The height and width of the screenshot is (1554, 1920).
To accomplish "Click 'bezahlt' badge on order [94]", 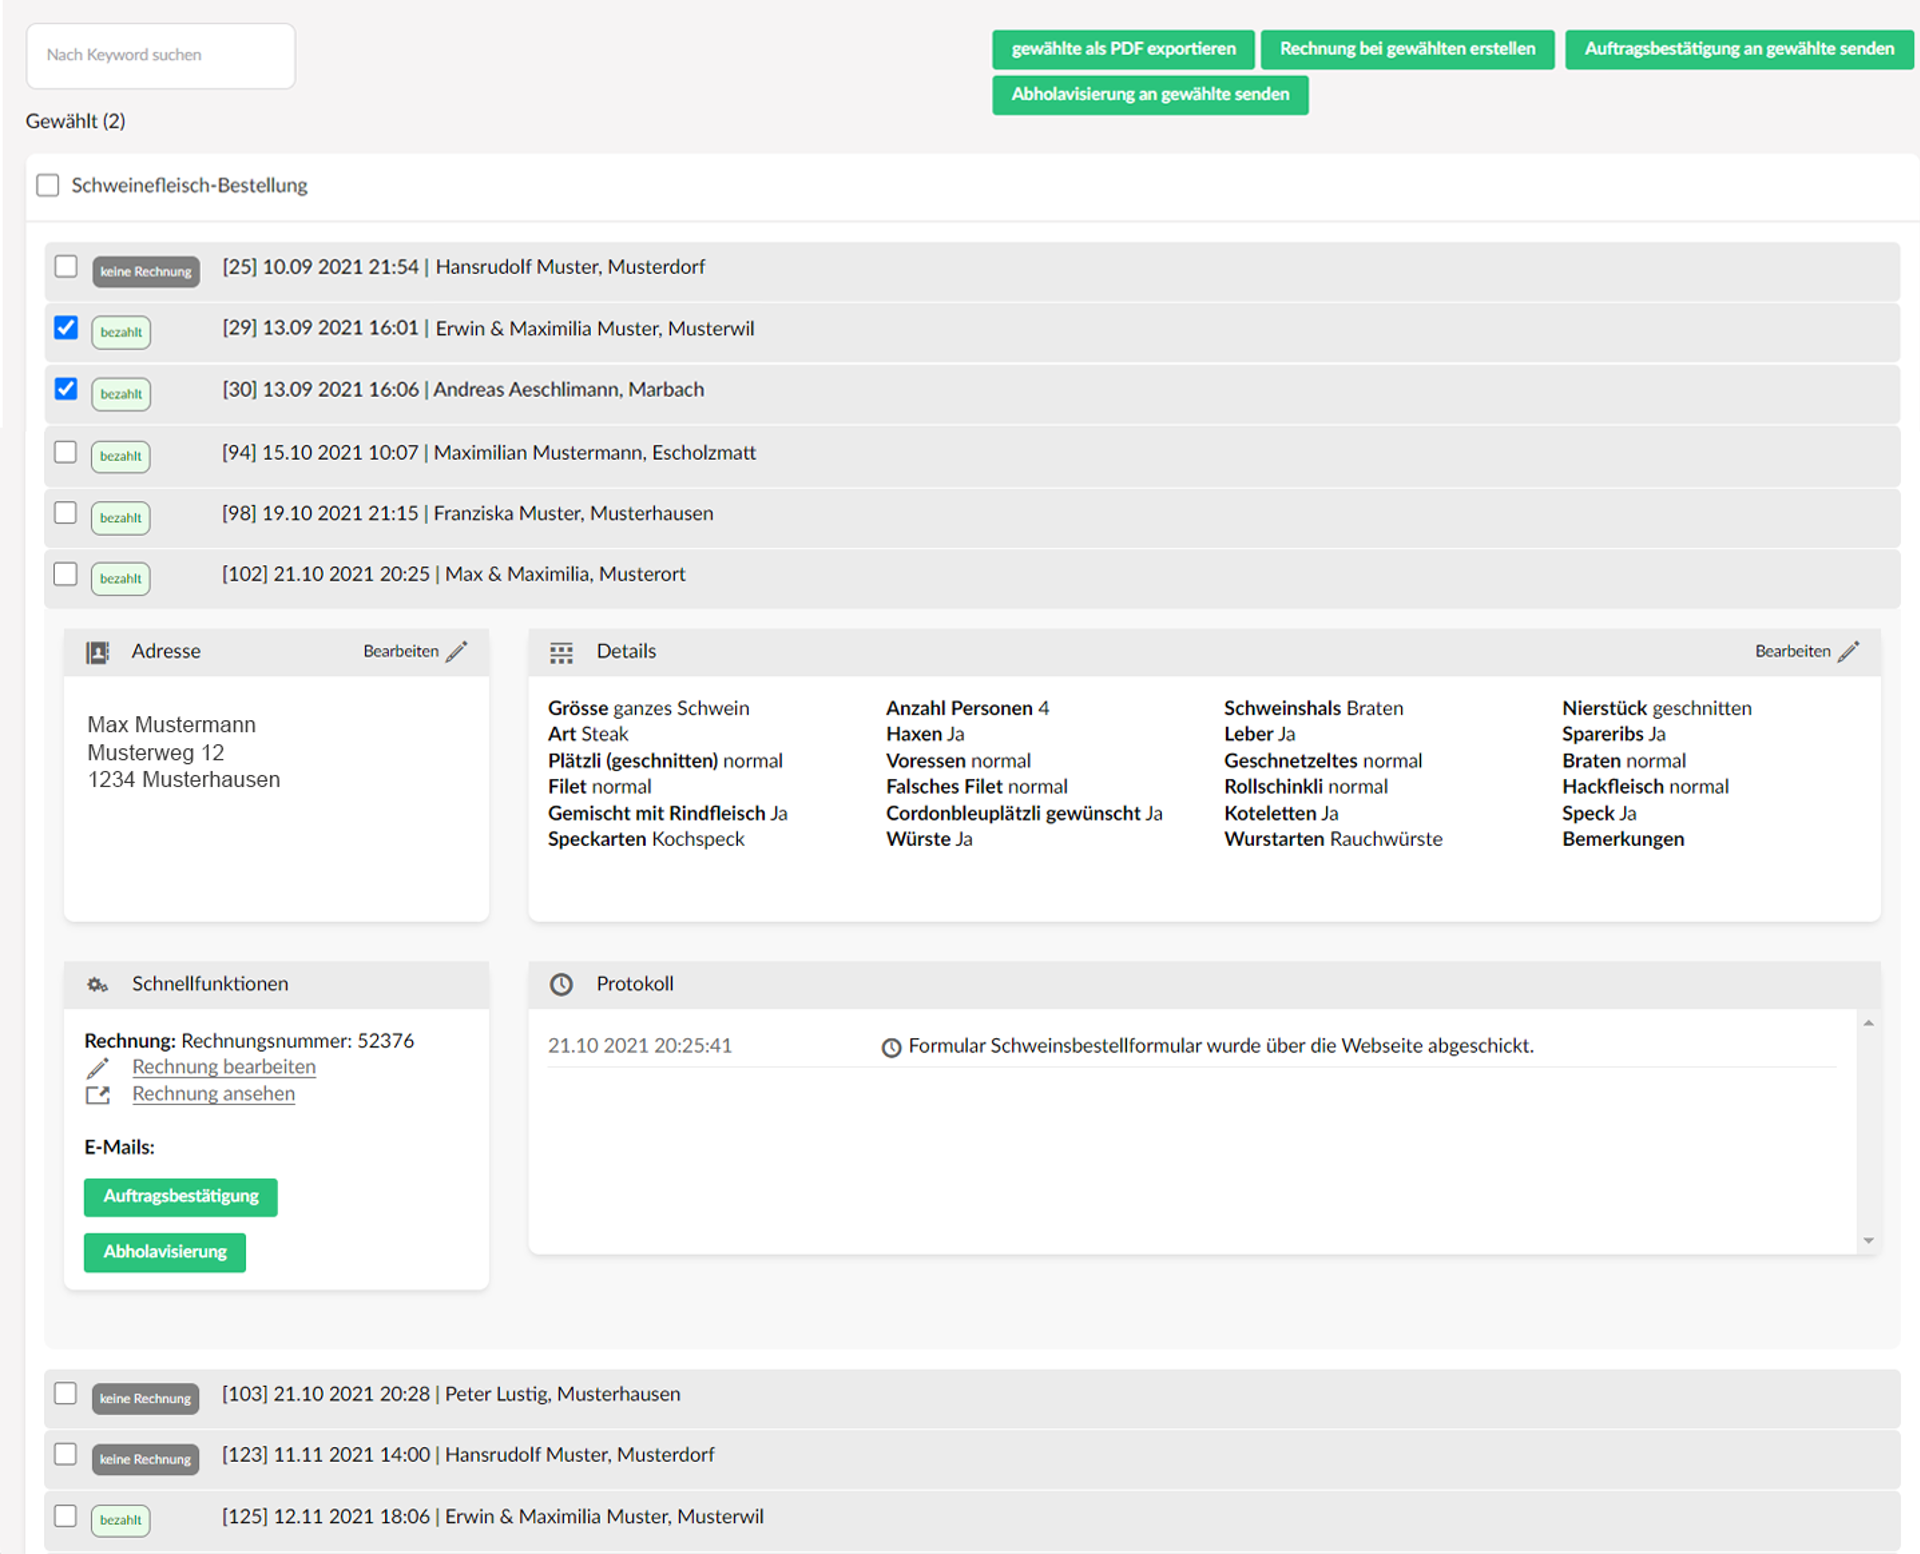I will [121, 457].
